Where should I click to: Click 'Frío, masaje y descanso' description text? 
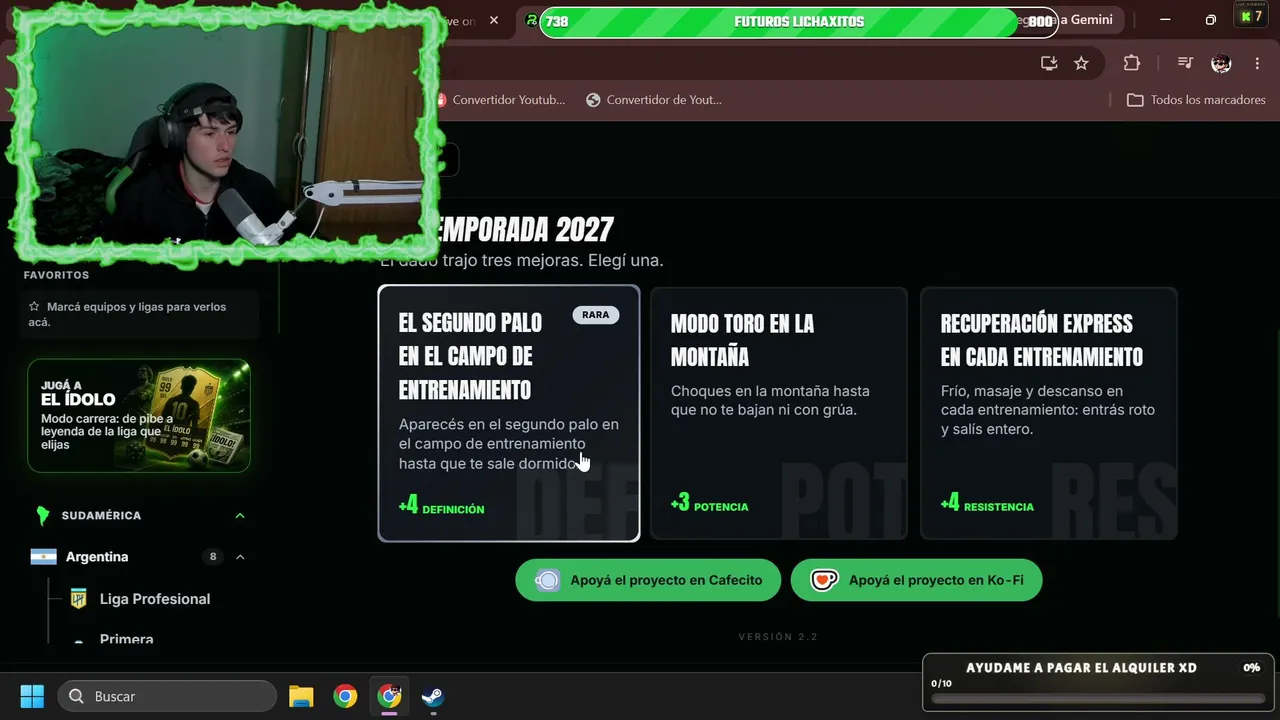1048,410
